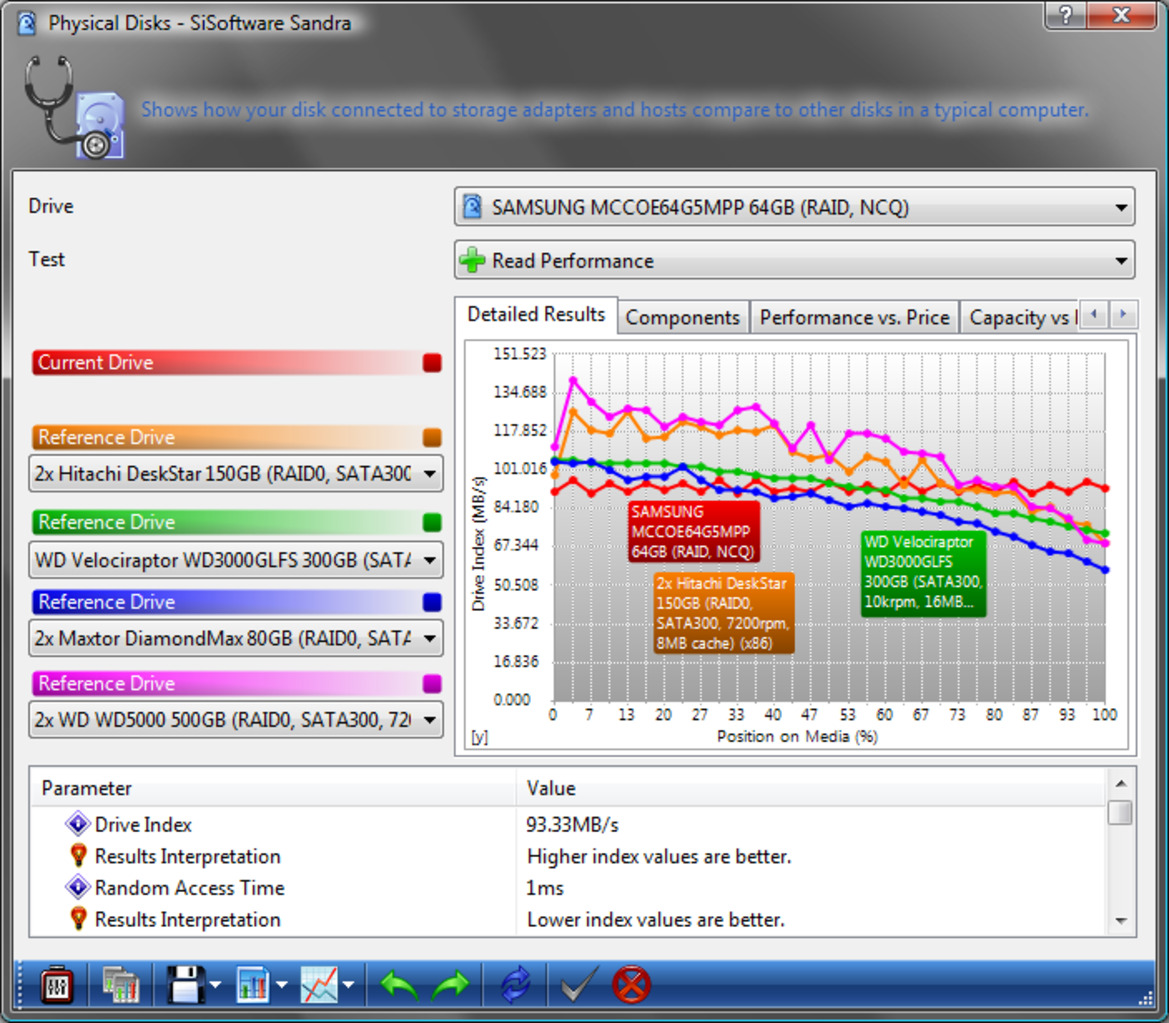Click the results list scroll up arrow
The image size is (1169, 1023).
[1121, 783]
